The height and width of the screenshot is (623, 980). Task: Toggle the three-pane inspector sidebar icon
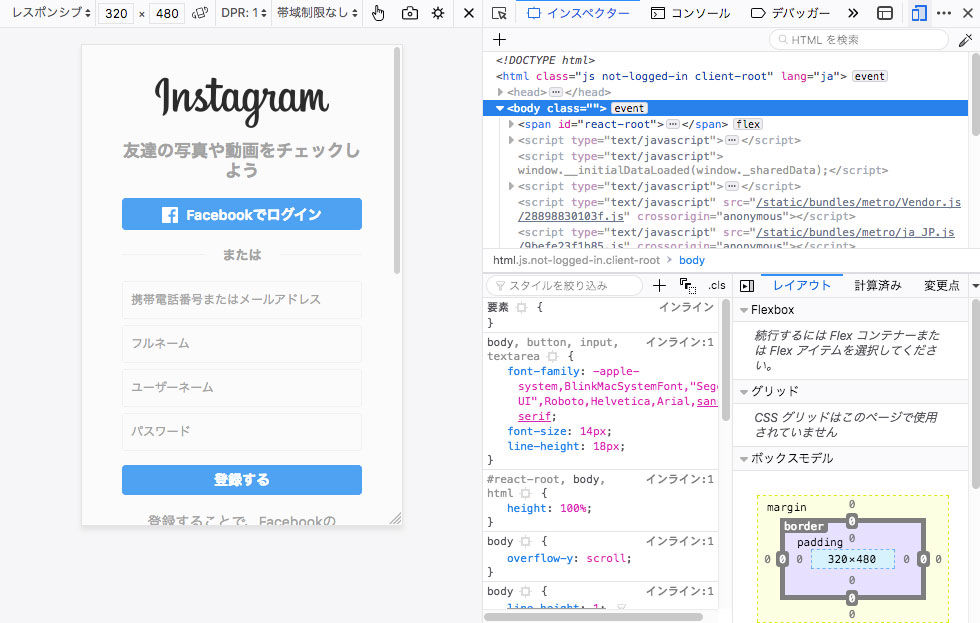tap(747, 286)
